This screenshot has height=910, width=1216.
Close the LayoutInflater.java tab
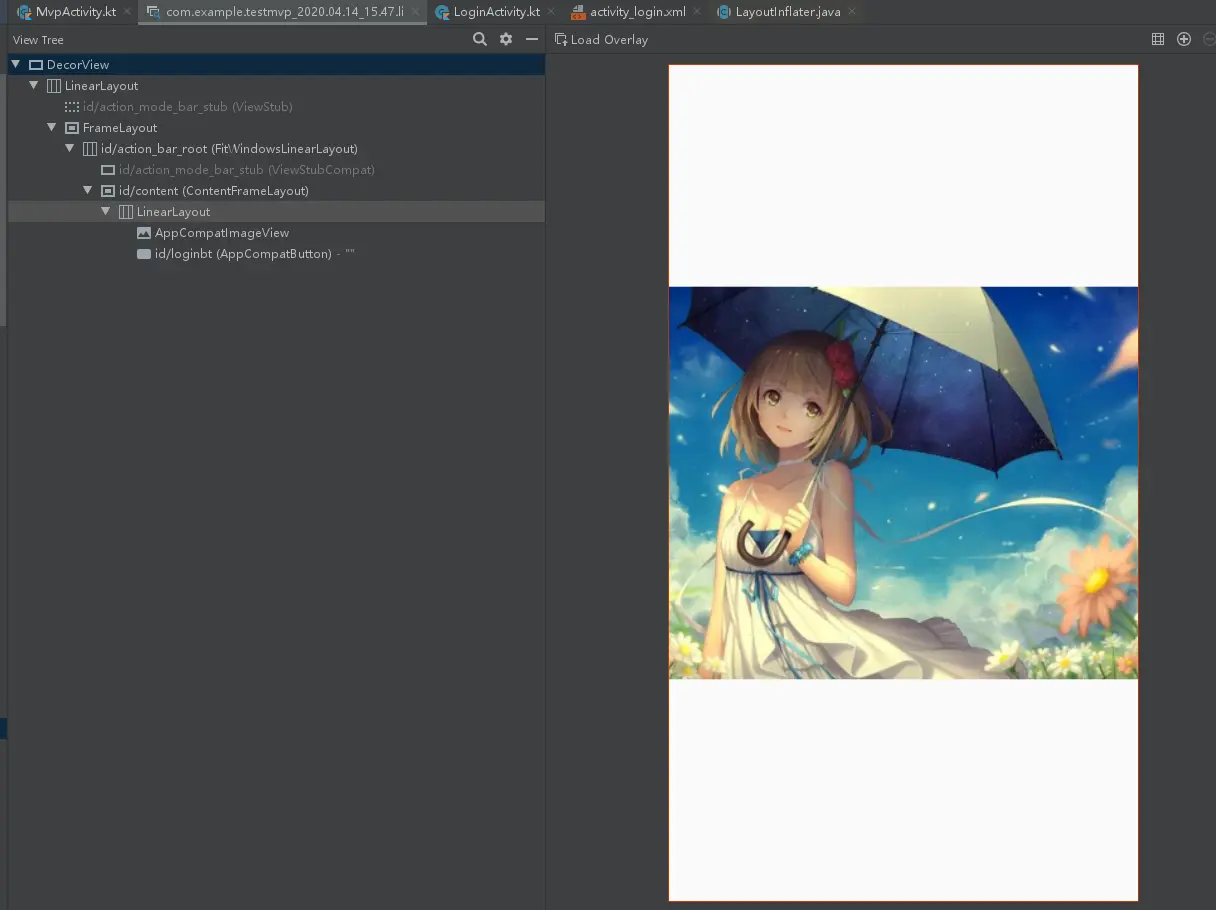coord(851,12)
